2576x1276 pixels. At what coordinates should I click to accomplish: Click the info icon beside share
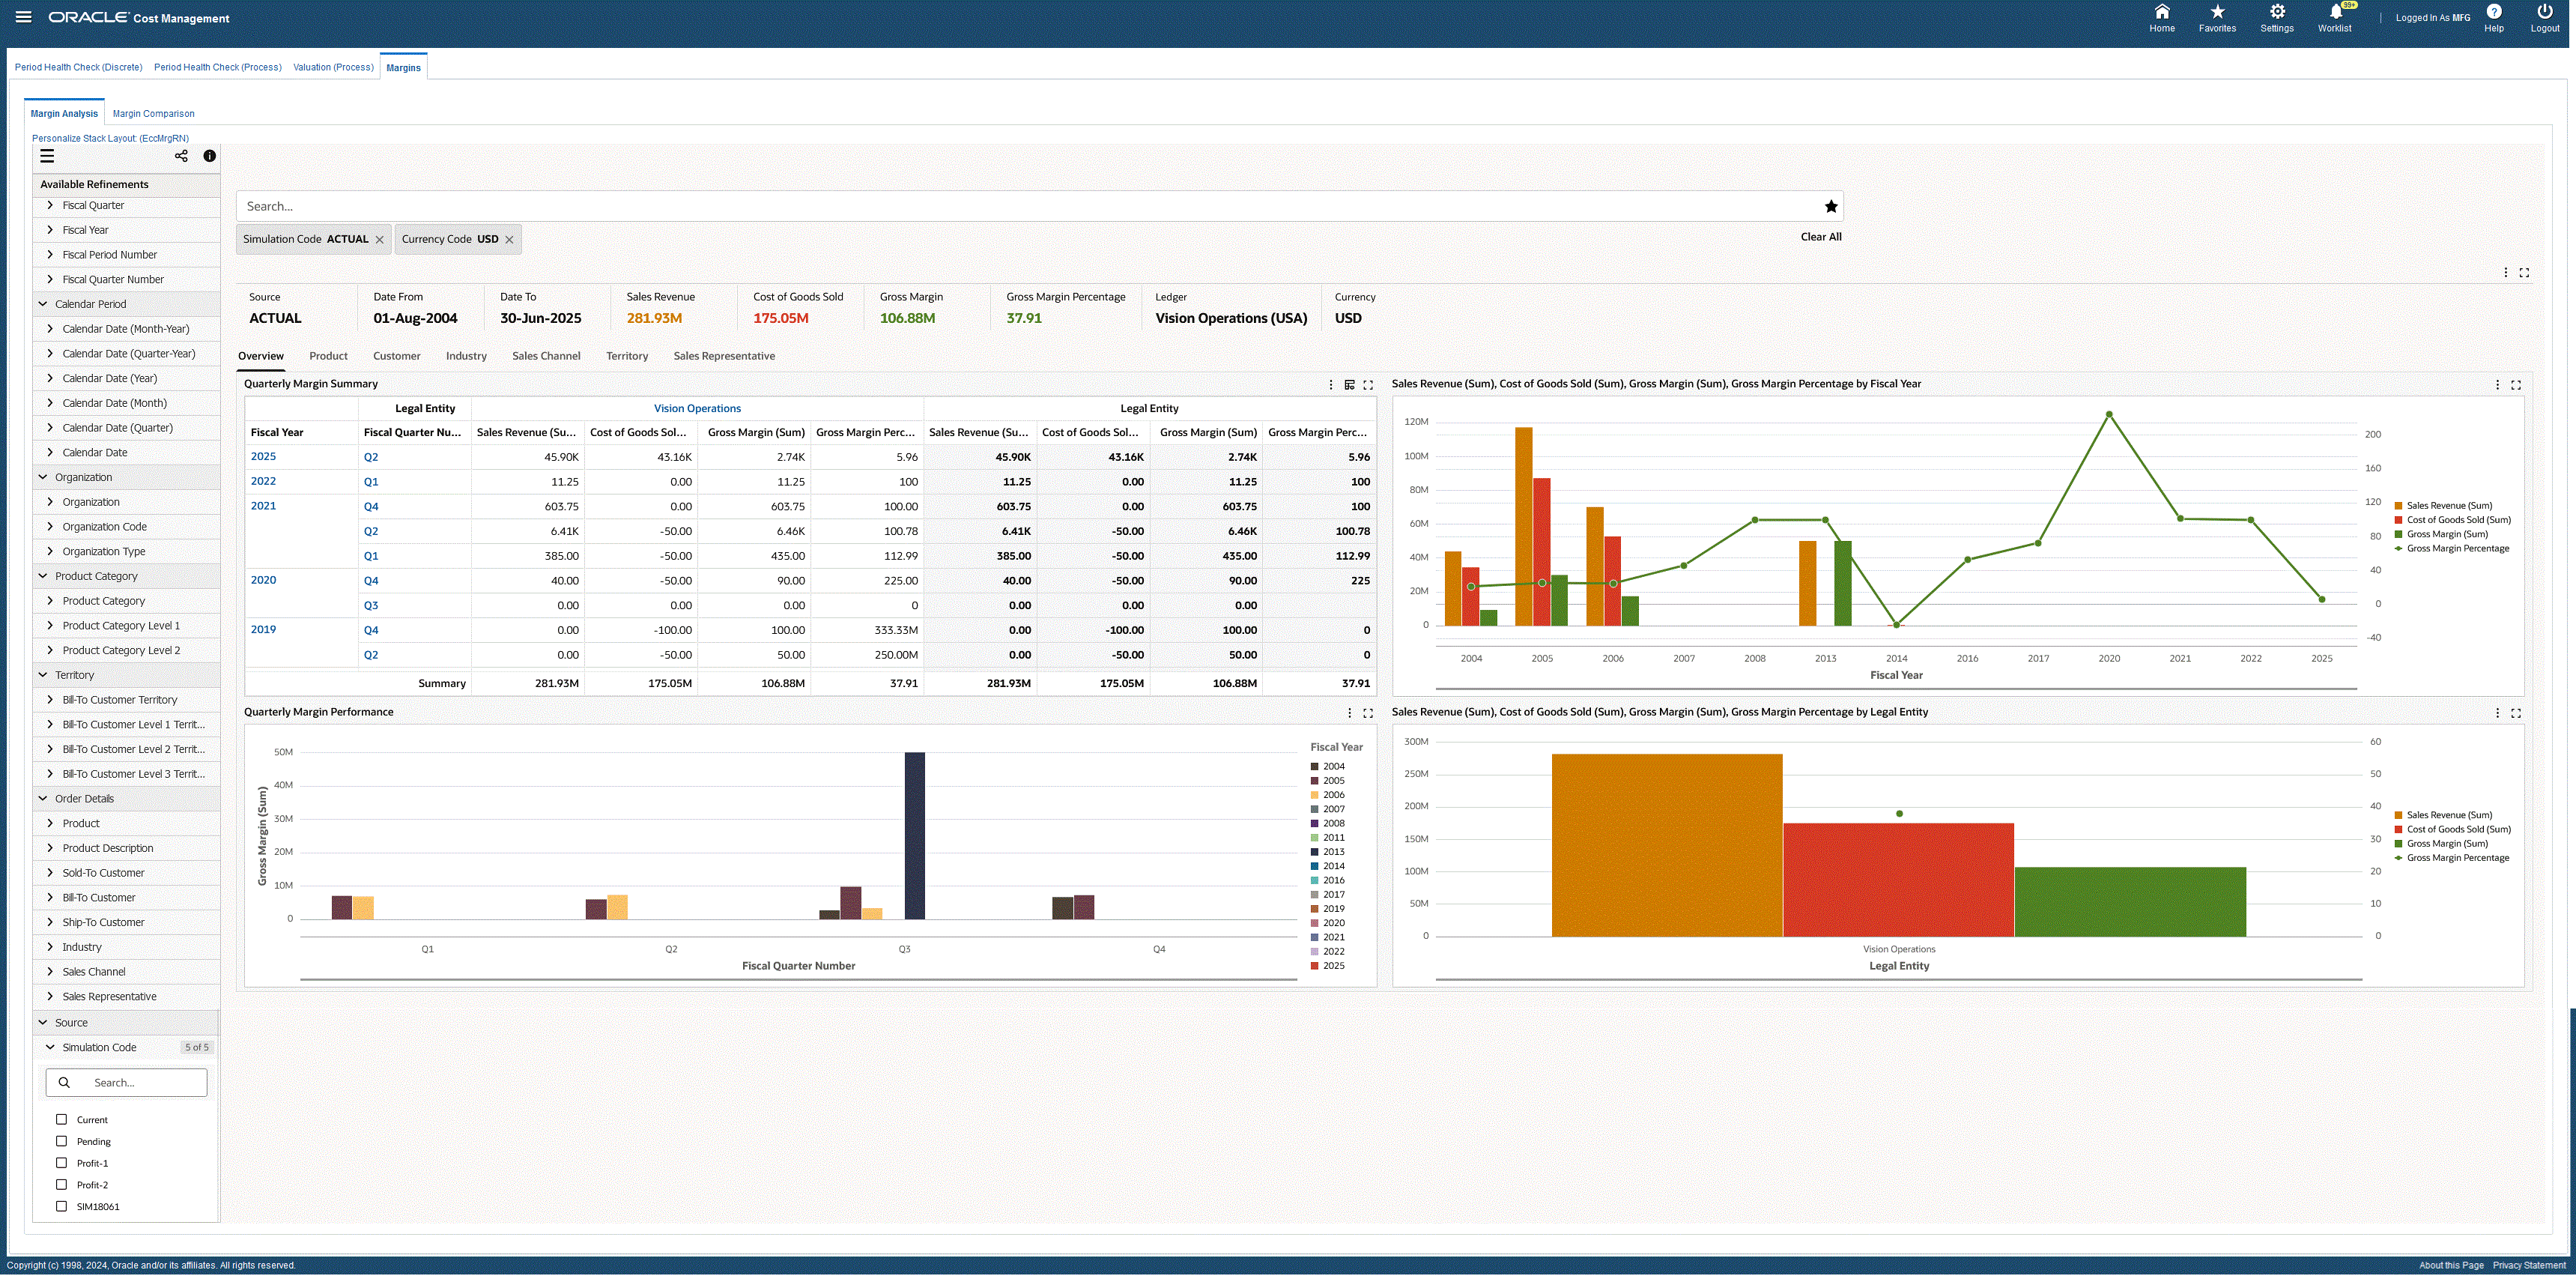[209, 156]
